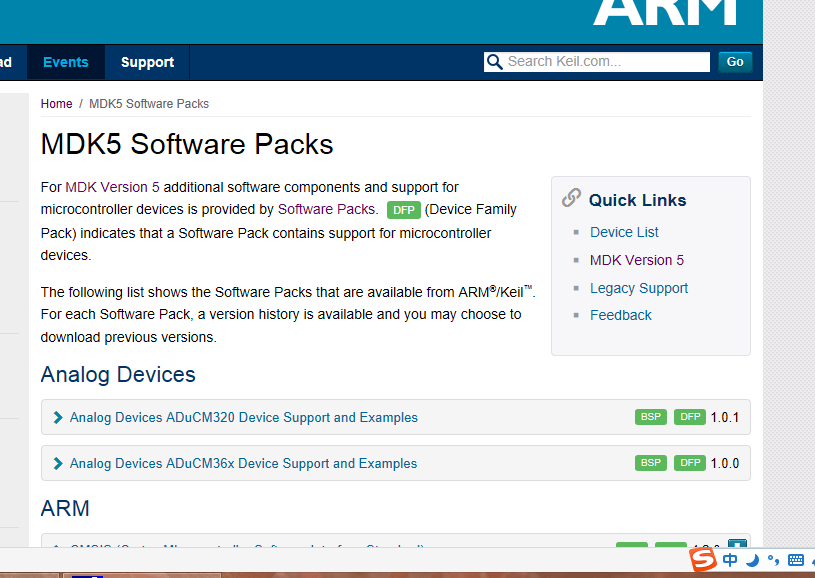Click the Search Keil.com input field

[x=597, y=62]
